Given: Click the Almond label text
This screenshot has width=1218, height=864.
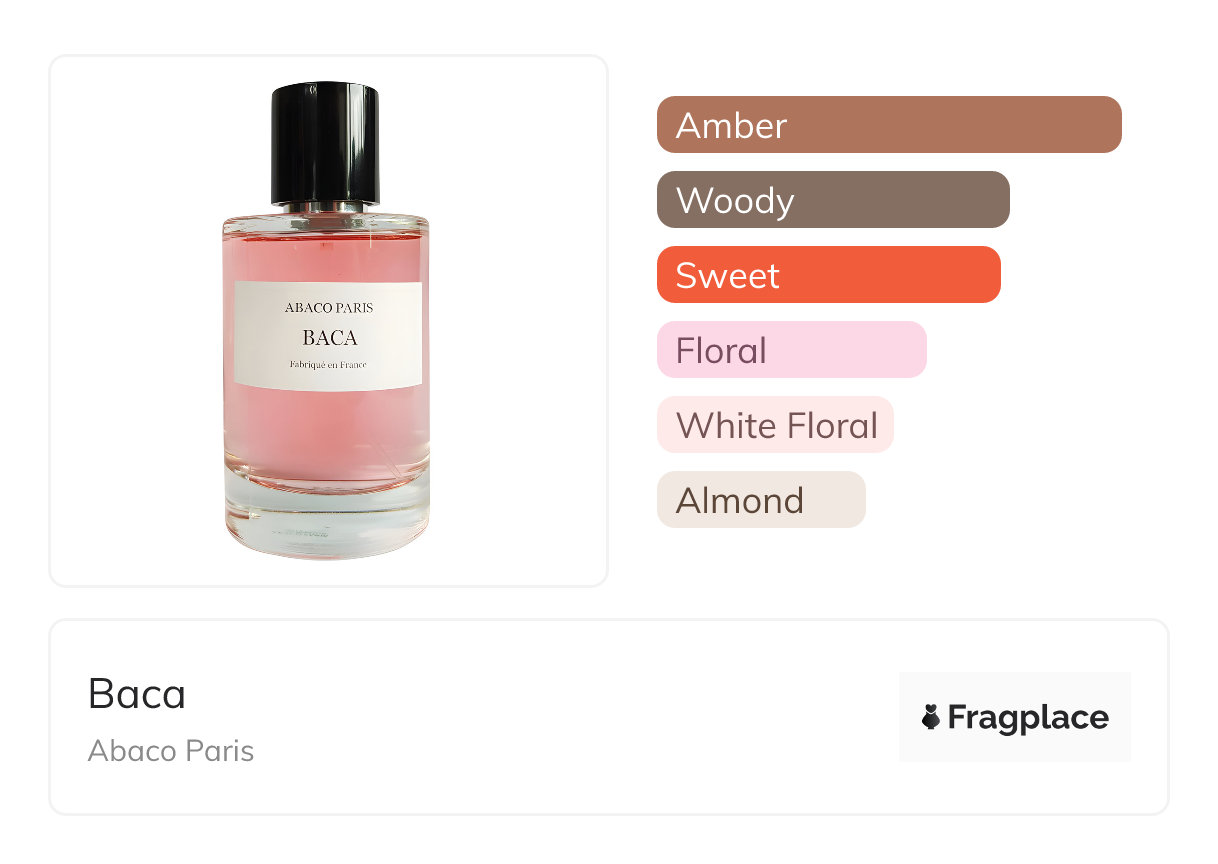Looking at the screenshot, I should tap(740, 501).
